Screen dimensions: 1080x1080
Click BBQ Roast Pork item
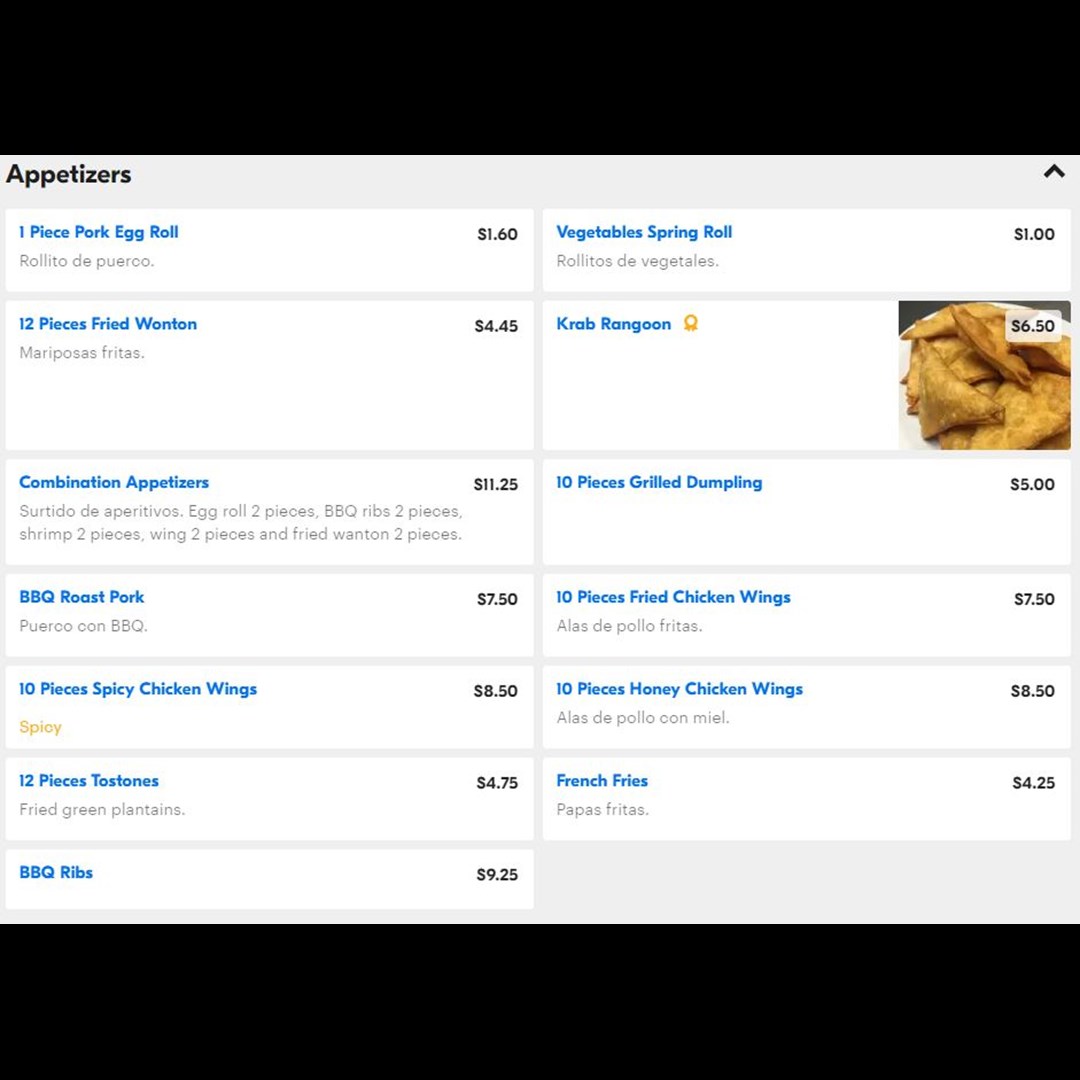[269, 615]
